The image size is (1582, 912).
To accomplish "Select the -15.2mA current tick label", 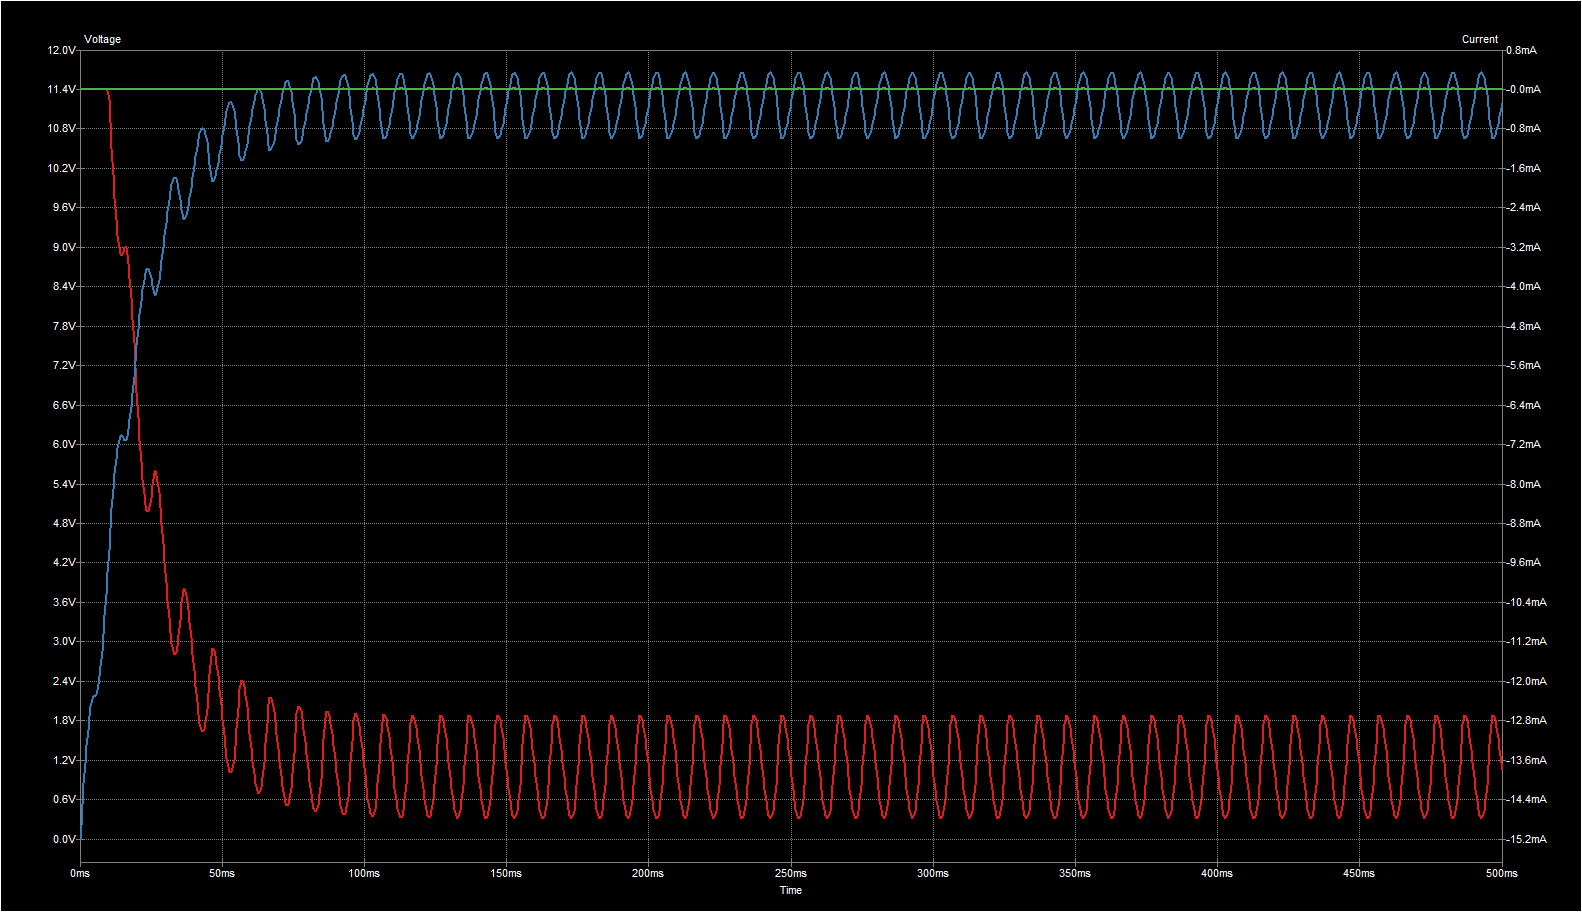I will coord(1526,839).
